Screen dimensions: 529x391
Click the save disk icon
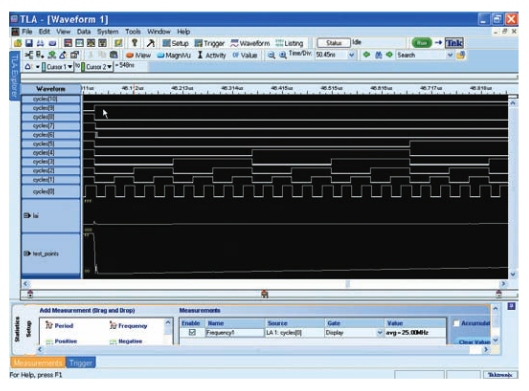pyautogui.click(x=29, y=43)
